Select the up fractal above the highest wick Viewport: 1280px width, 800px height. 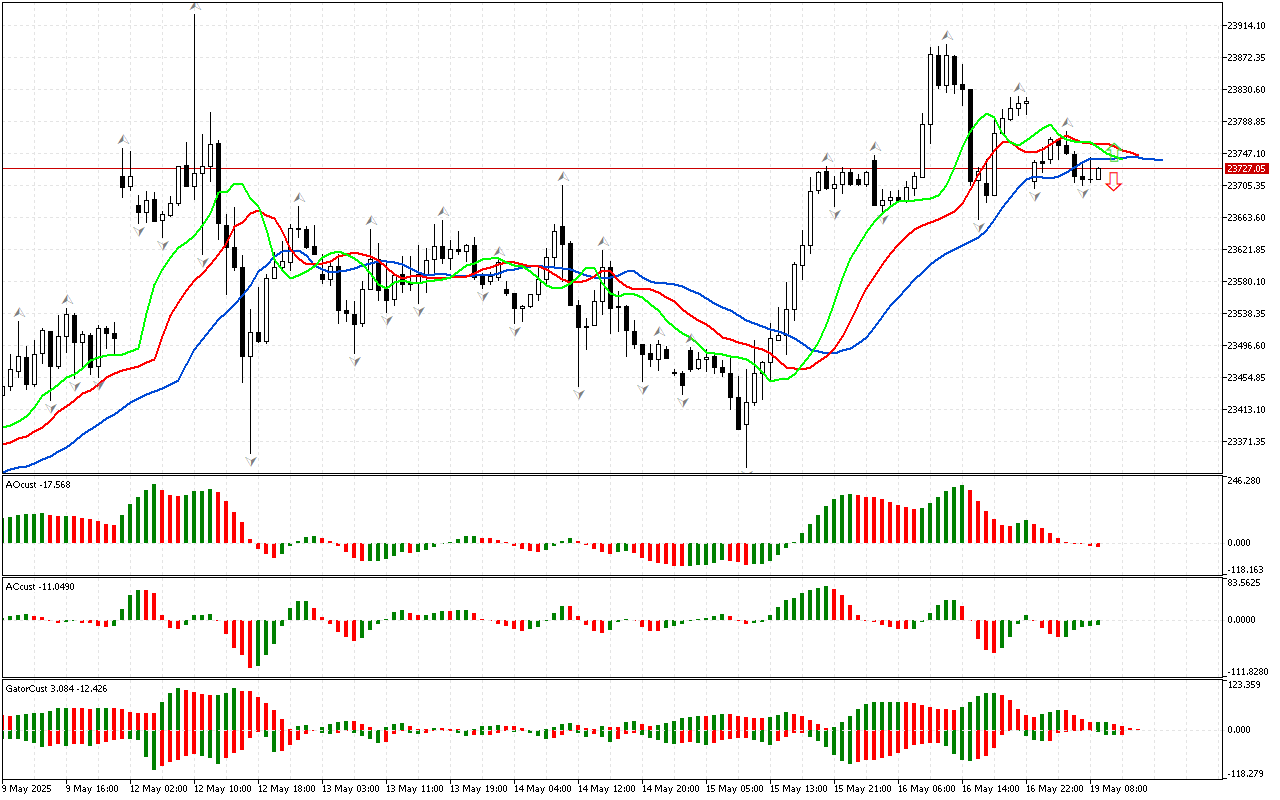195,7
